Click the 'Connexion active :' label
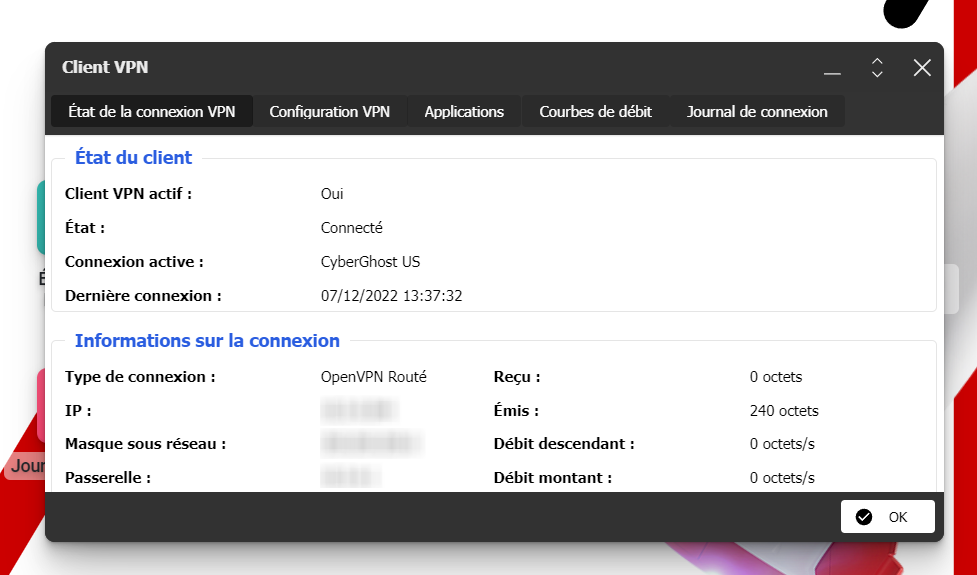This screenshot has width=977, height=575. 134,262
